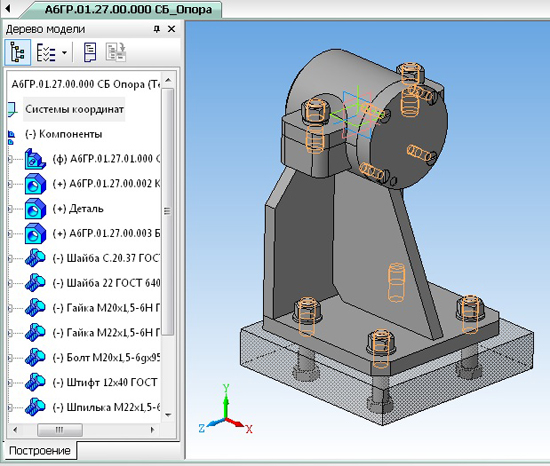This screenshot has width=550, height=466.
Task: Expand the Гайка M22x1,5-6H tree node
Action: [10, 333]
